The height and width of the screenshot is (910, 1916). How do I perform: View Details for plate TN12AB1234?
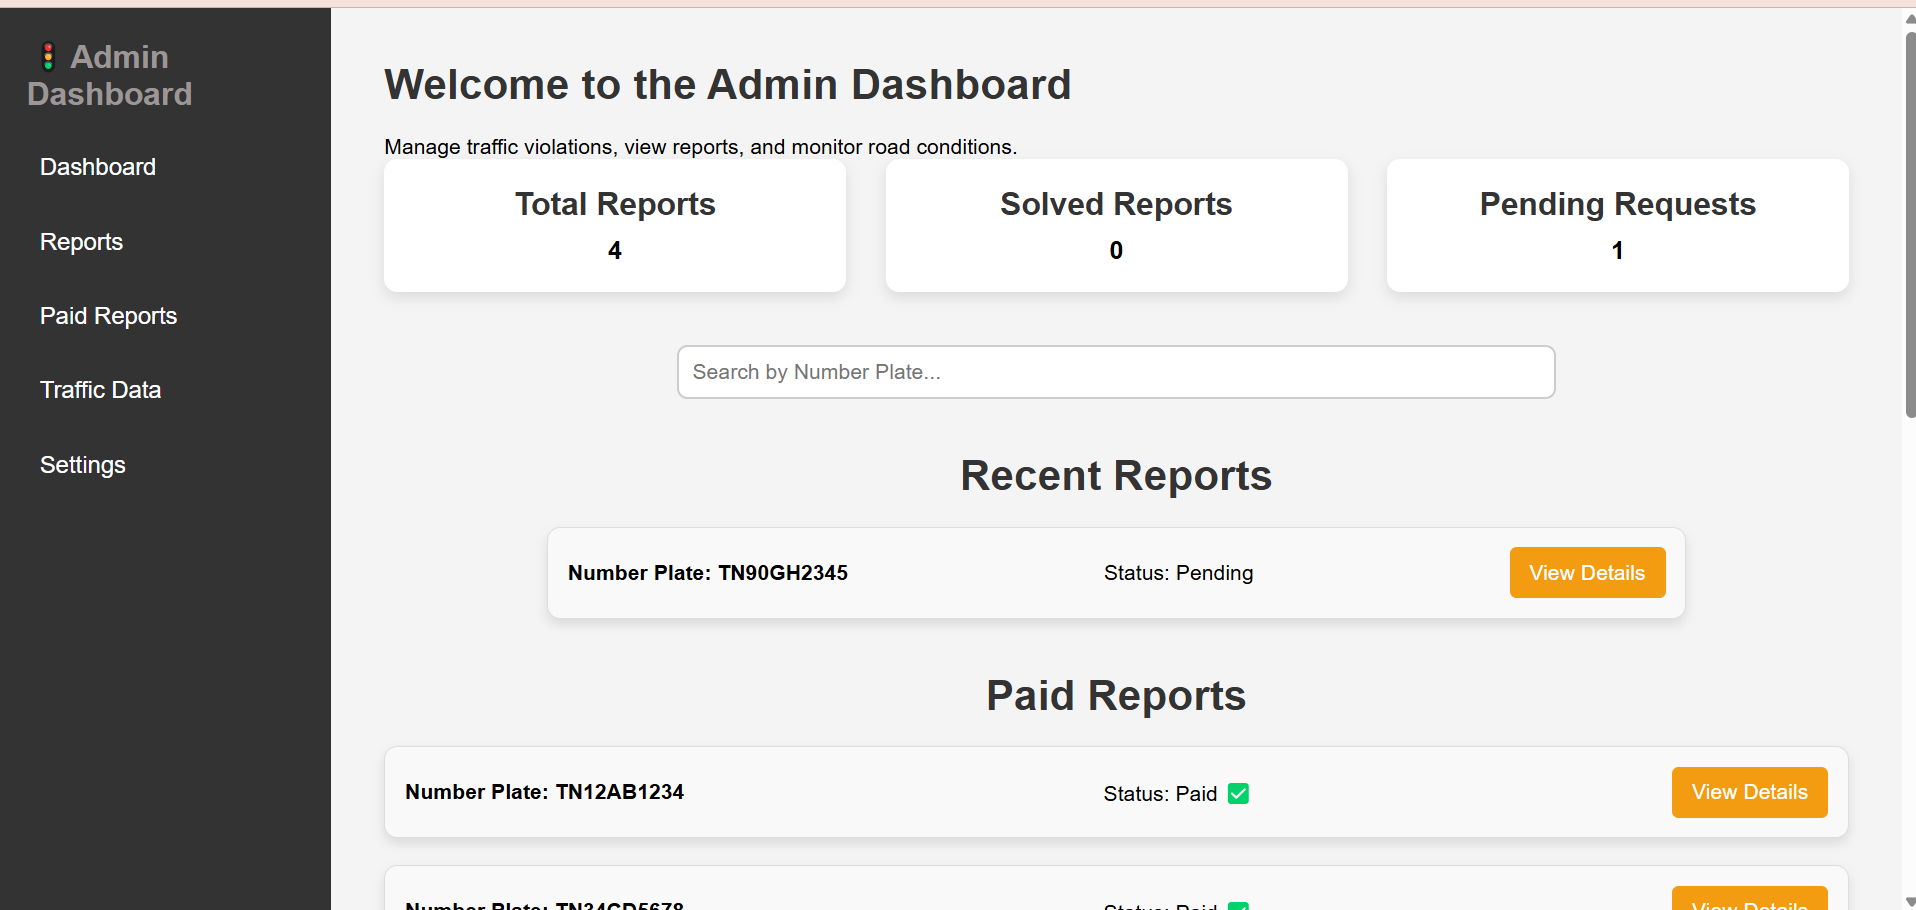[1749, 792]
